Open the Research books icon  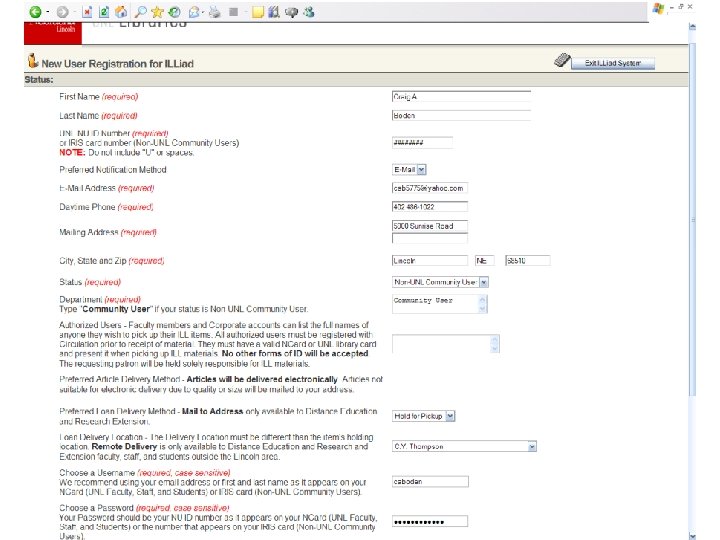(x=274, y=12)
